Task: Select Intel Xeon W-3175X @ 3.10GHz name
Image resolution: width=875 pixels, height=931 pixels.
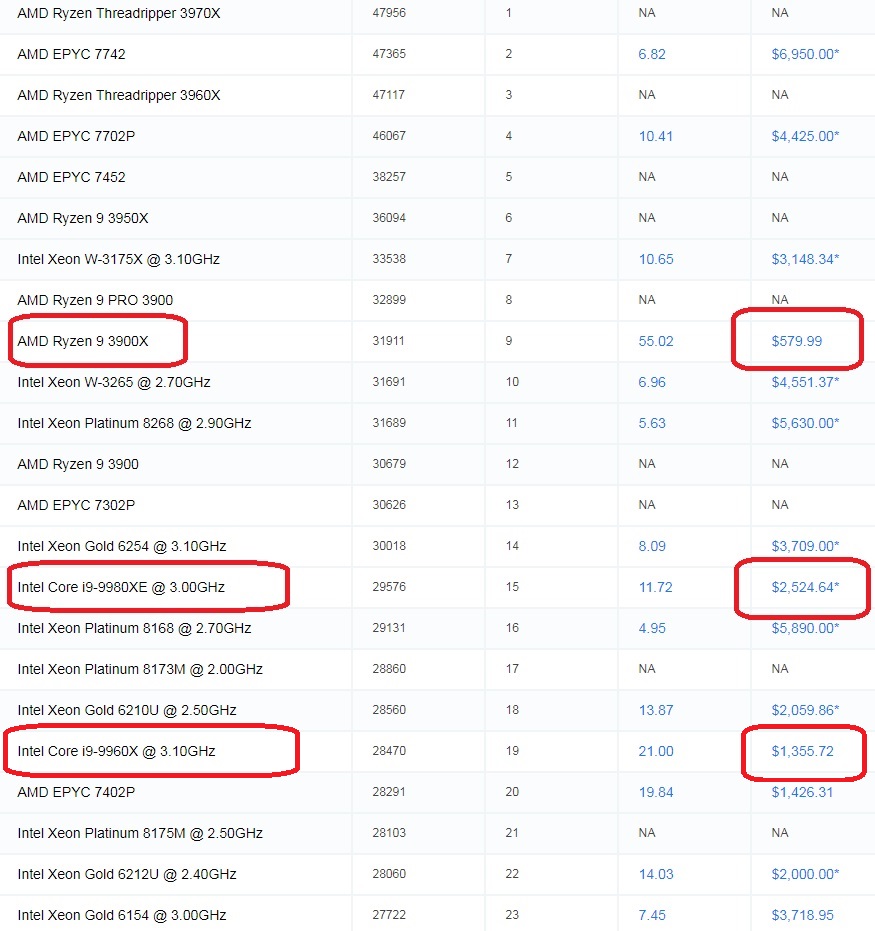Action: coord(119,259)
